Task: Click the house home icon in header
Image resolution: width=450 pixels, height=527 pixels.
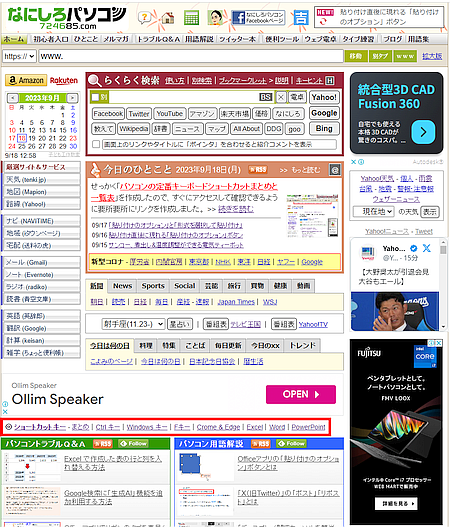Action: 168,18
